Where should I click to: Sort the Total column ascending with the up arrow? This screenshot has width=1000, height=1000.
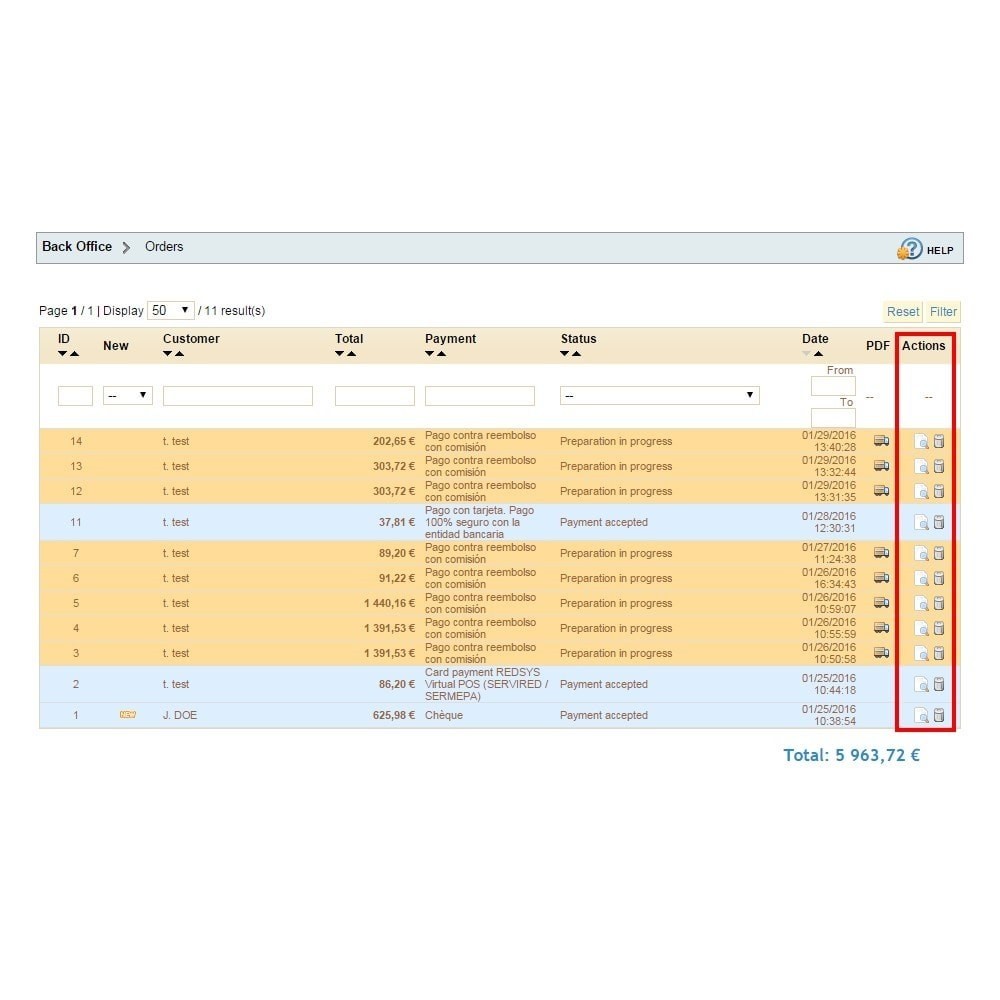click(x=351, y=354)
